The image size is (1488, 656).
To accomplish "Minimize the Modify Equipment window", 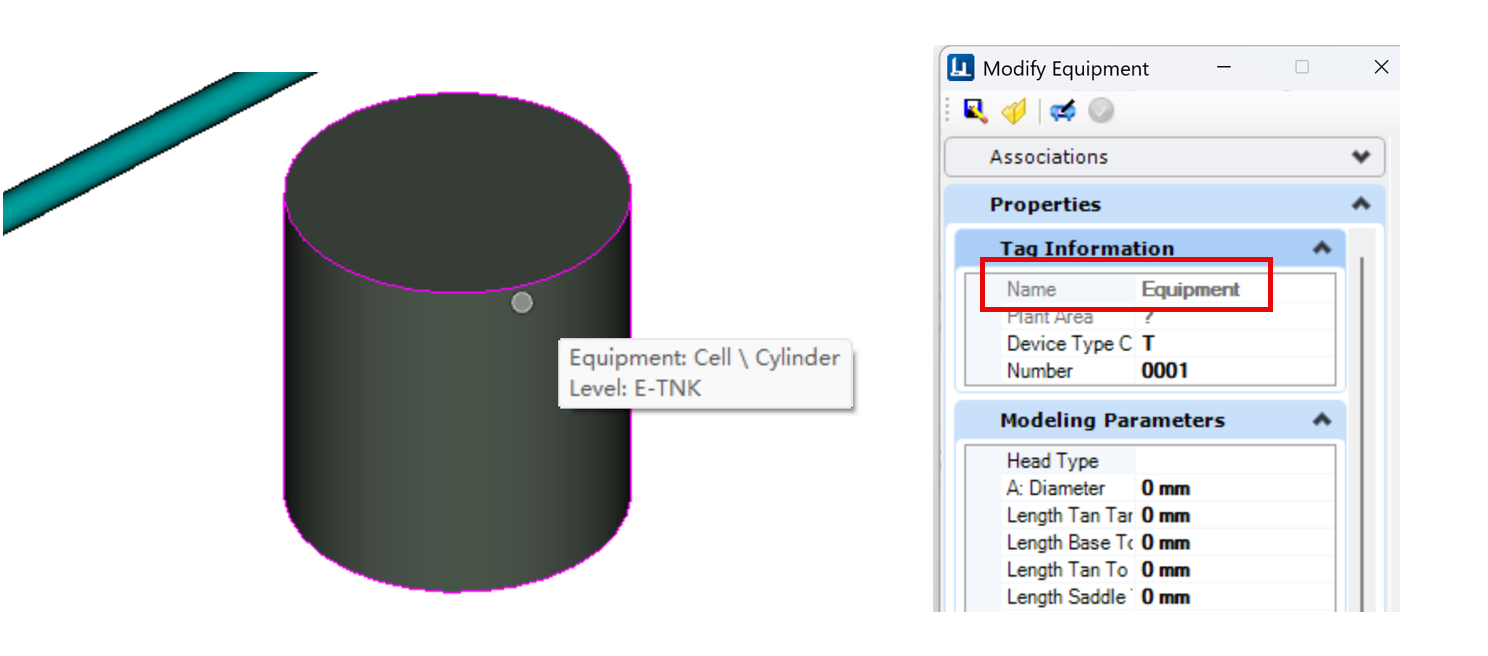I will [1224, 67].
